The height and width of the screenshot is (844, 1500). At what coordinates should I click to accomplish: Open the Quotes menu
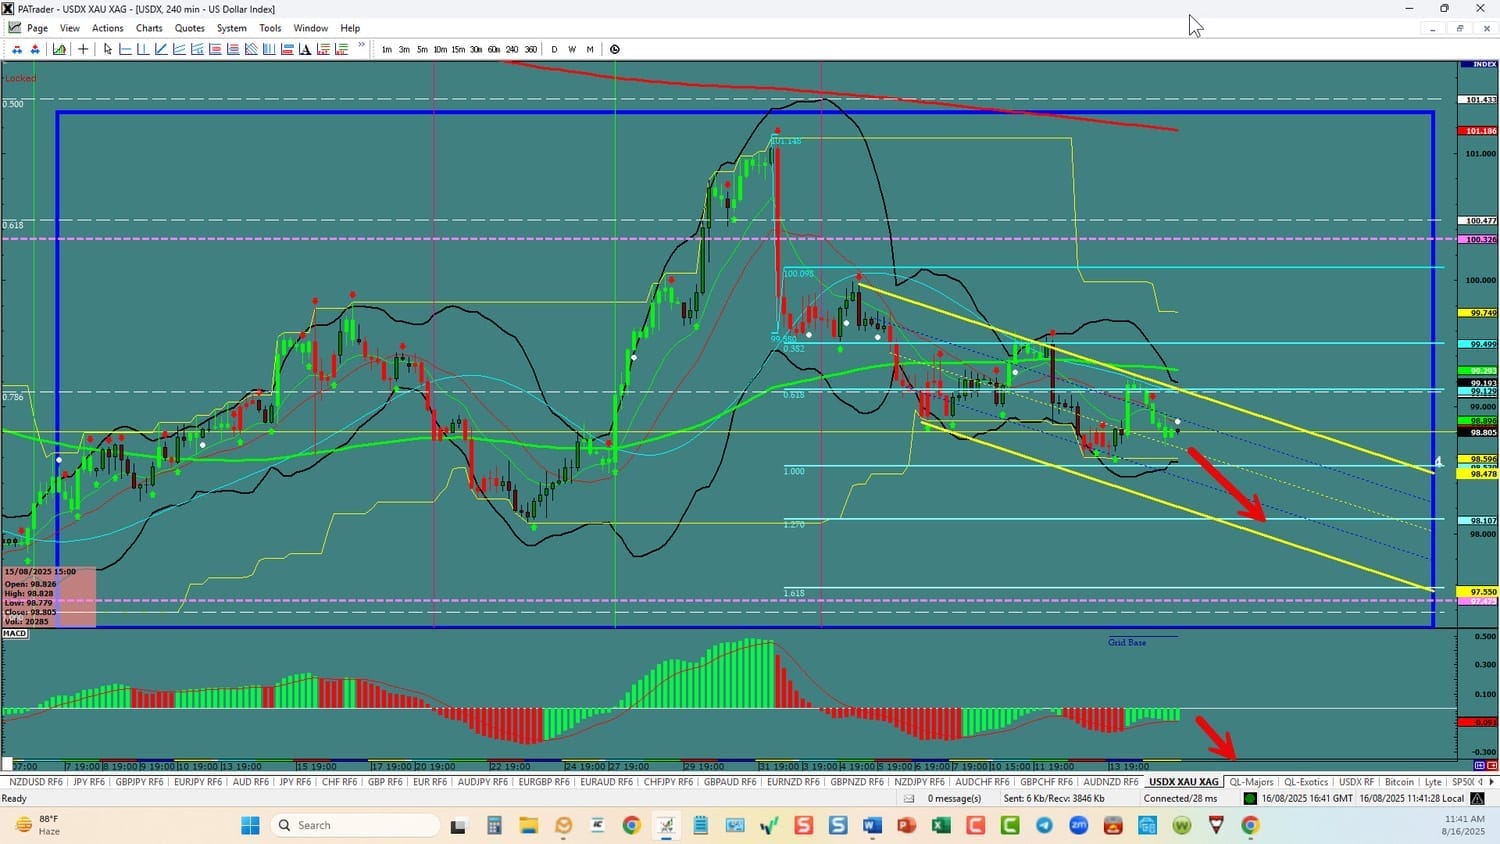(x=189, y=28)
